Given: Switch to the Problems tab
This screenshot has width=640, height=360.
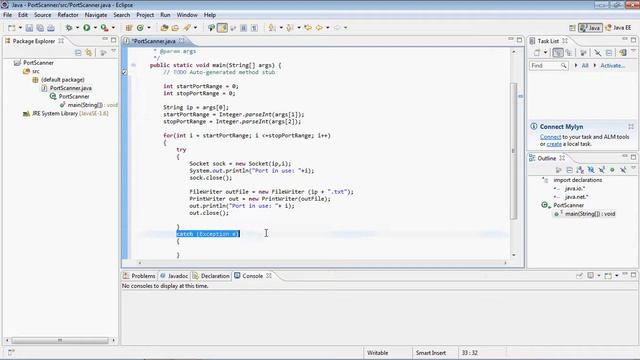Looking at the screenshot, I should (x=139, y=276).
